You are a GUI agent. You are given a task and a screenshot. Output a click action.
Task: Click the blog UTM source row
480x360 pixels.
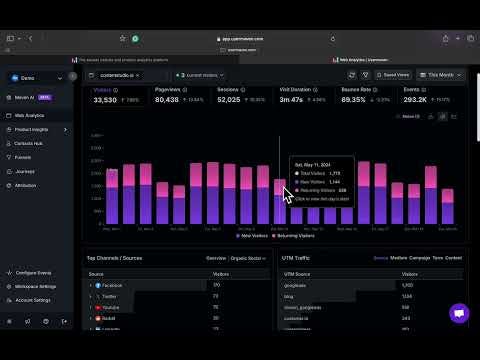tap(372, 296)
